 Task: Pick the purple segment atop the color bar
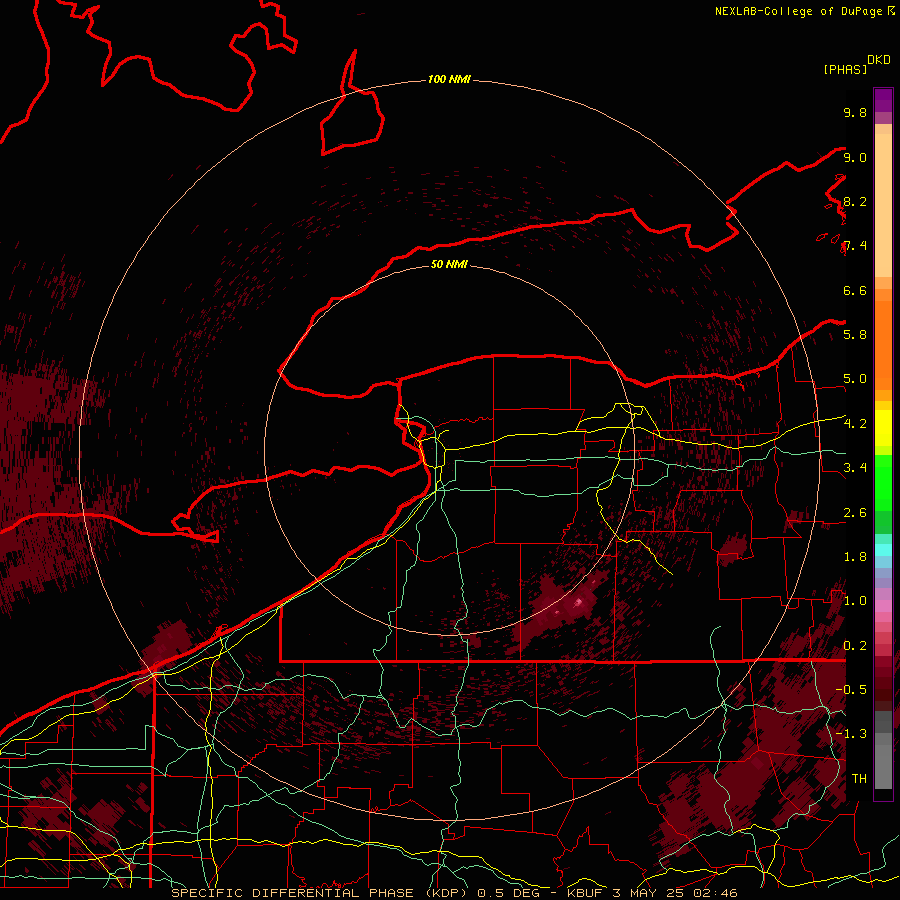coord(883,100)
